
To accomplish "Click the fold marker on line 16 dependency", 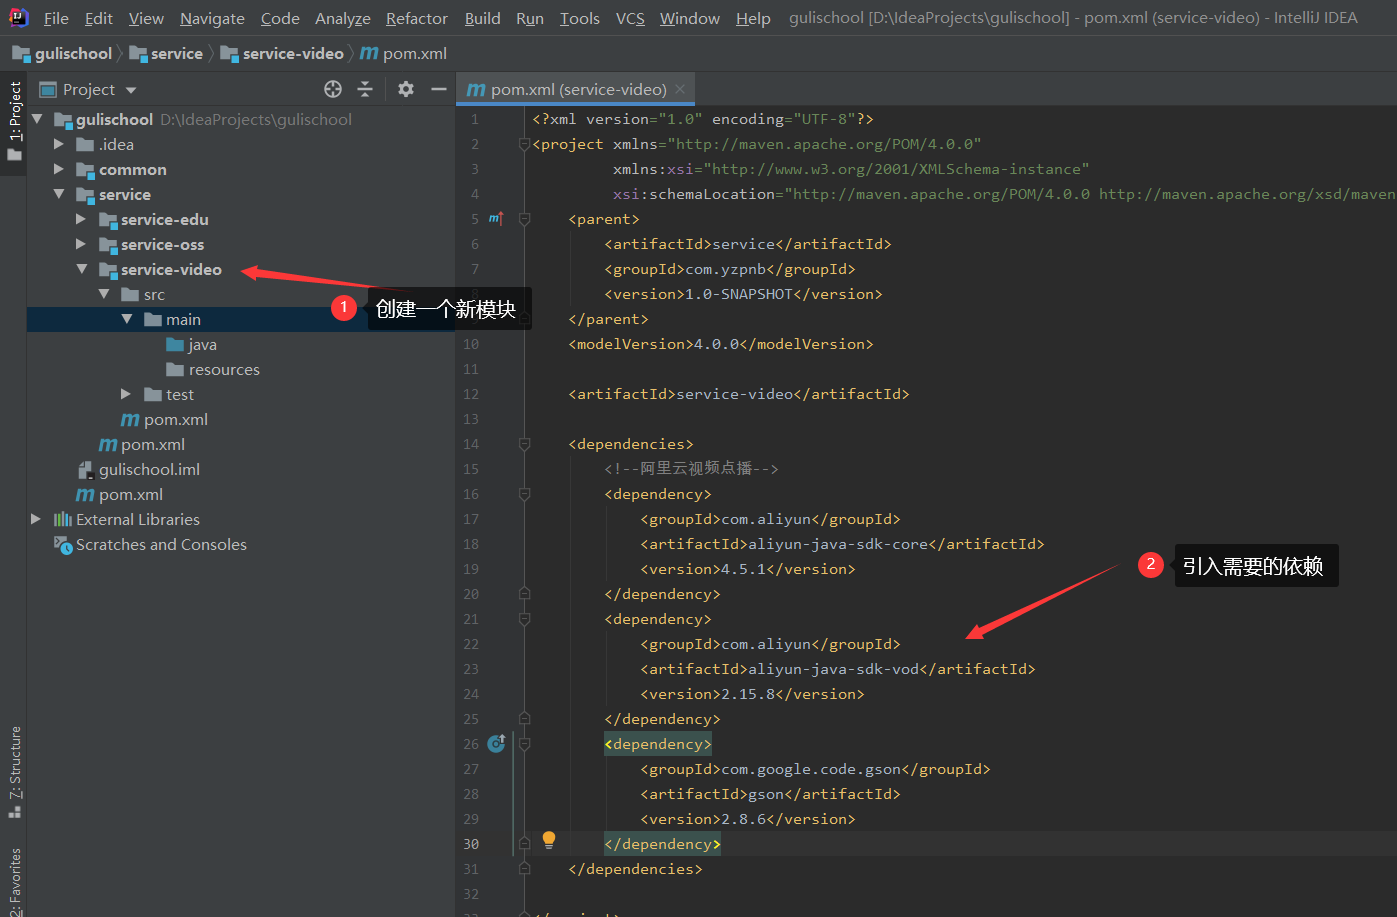I will [524, 493].
